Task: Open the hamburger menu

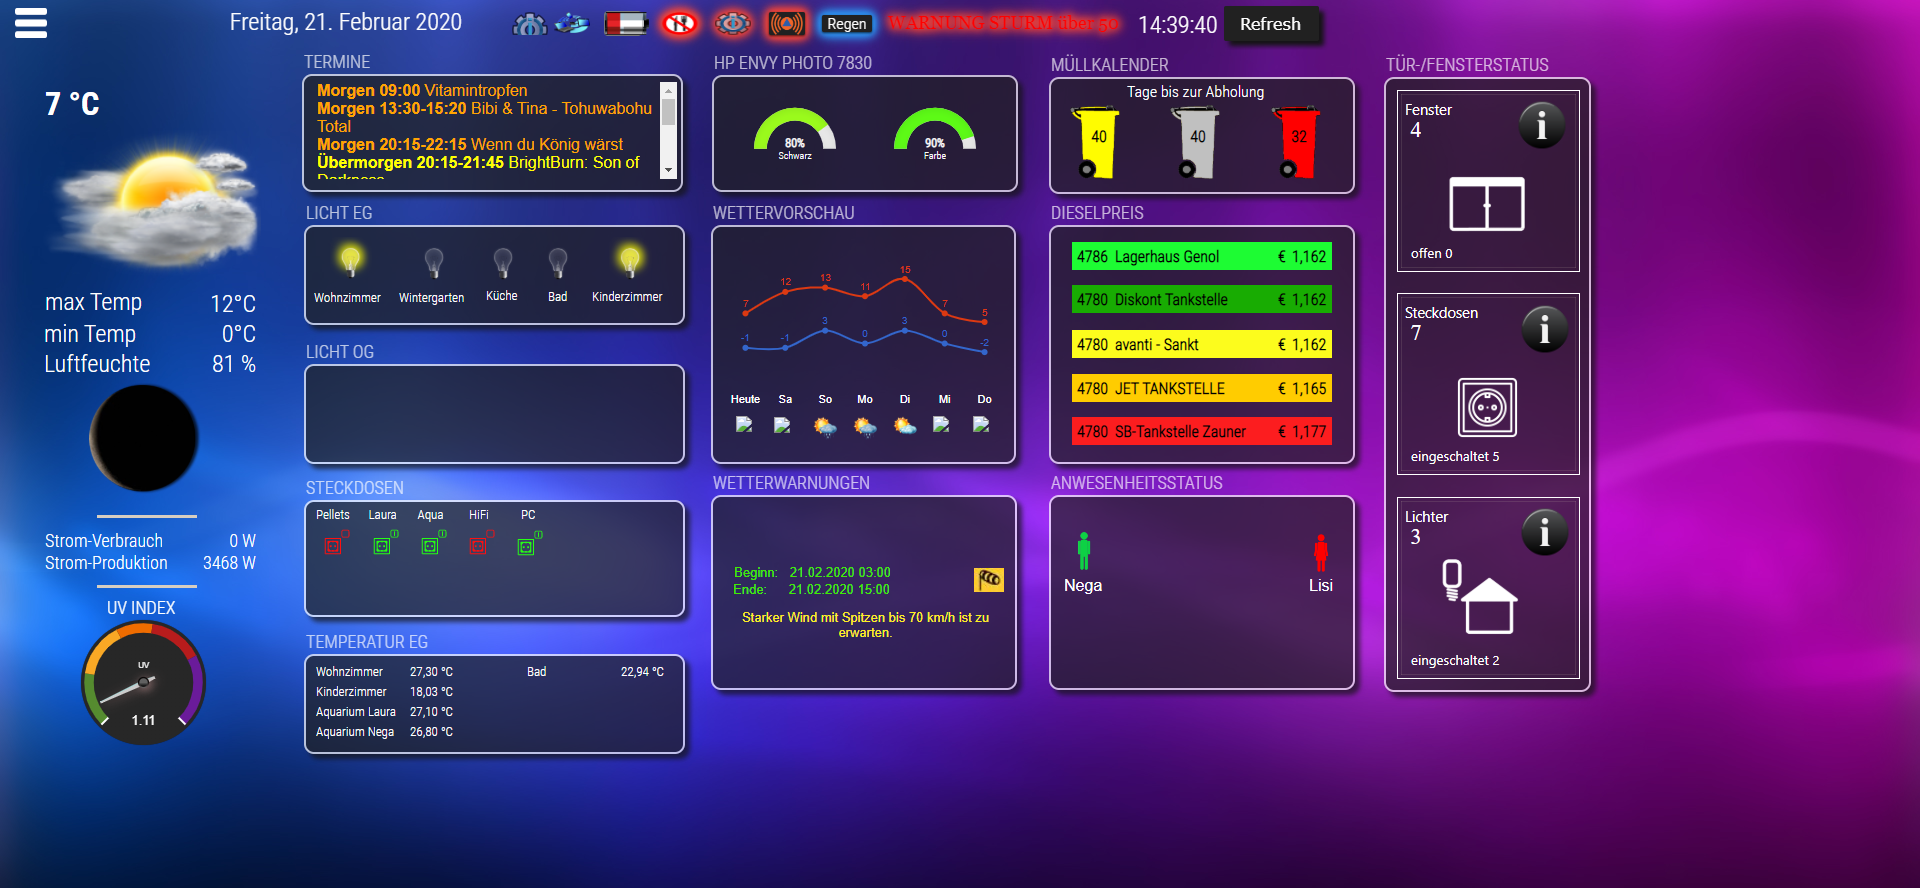Action: coord(31,23)
